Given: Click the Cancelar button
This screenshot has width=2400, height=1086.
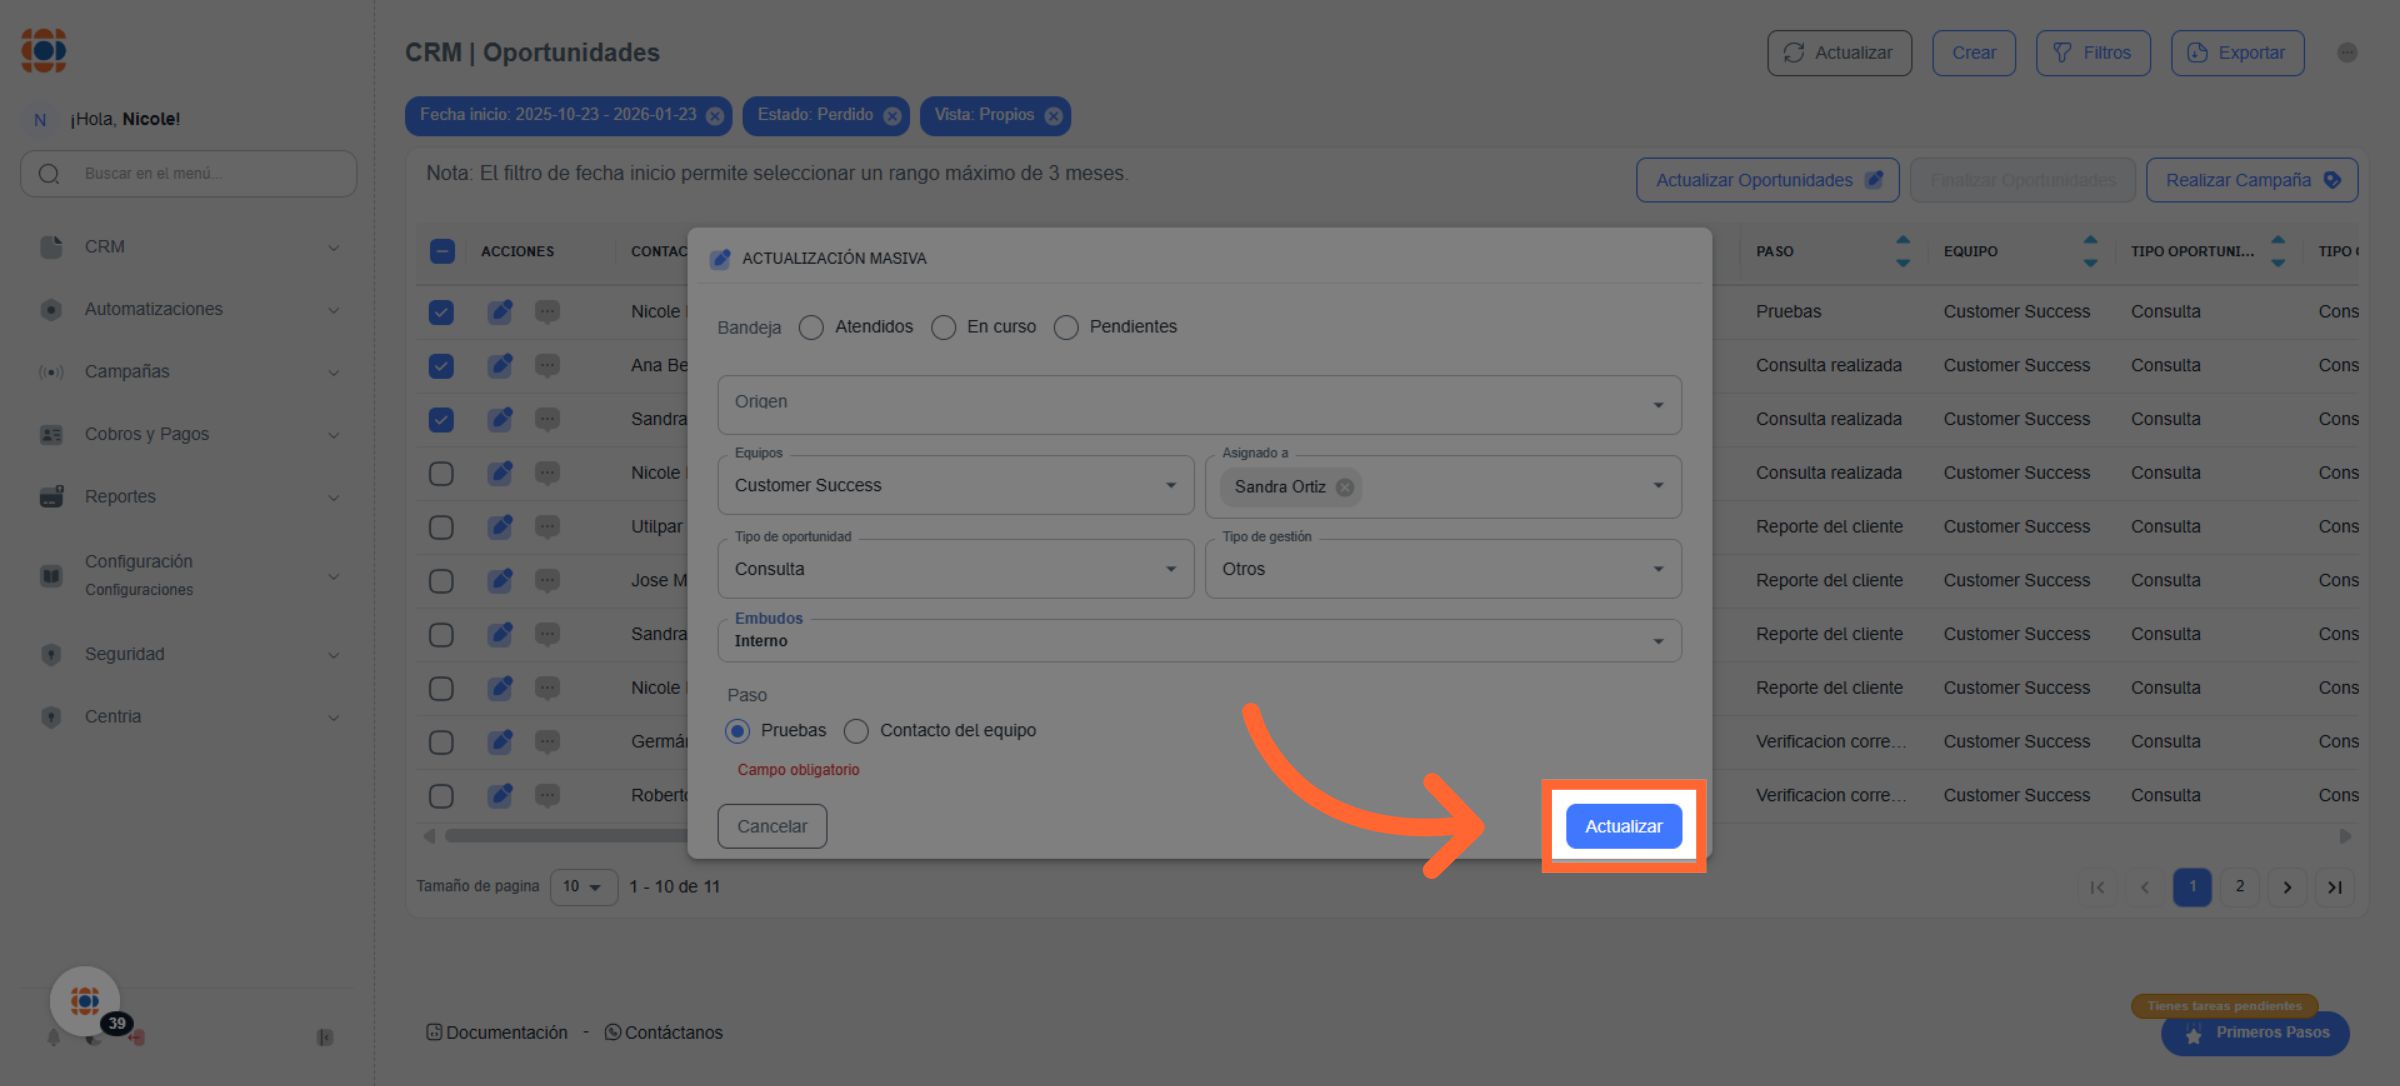Looking at the screenshot, I should click(x=771, y=826).
